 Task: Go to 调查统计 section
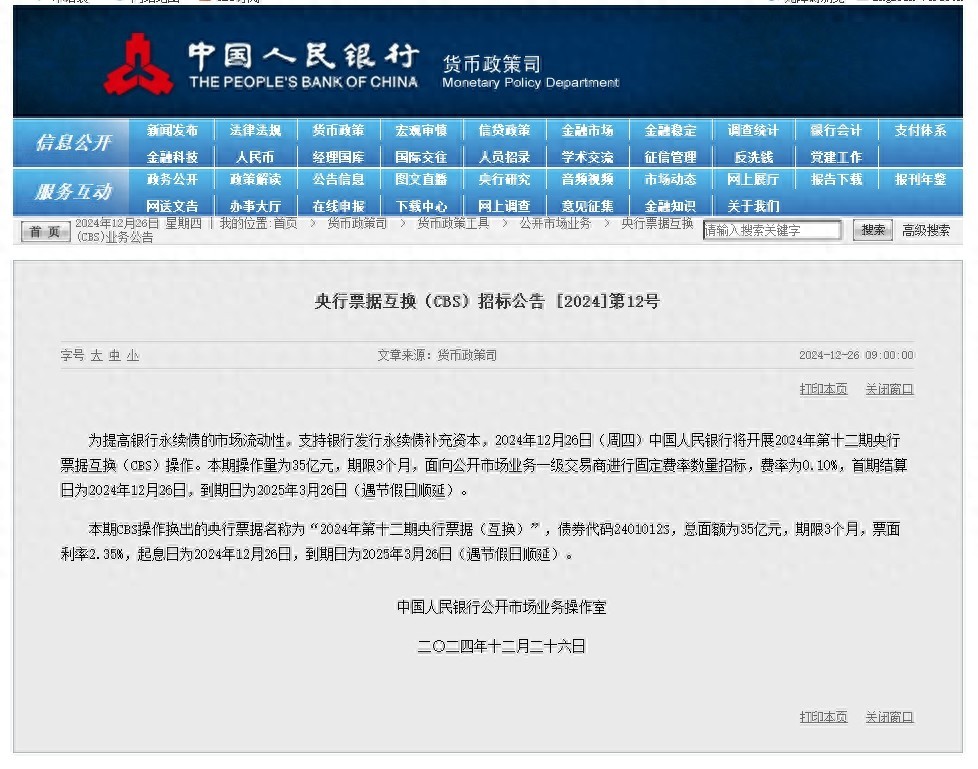753,130
